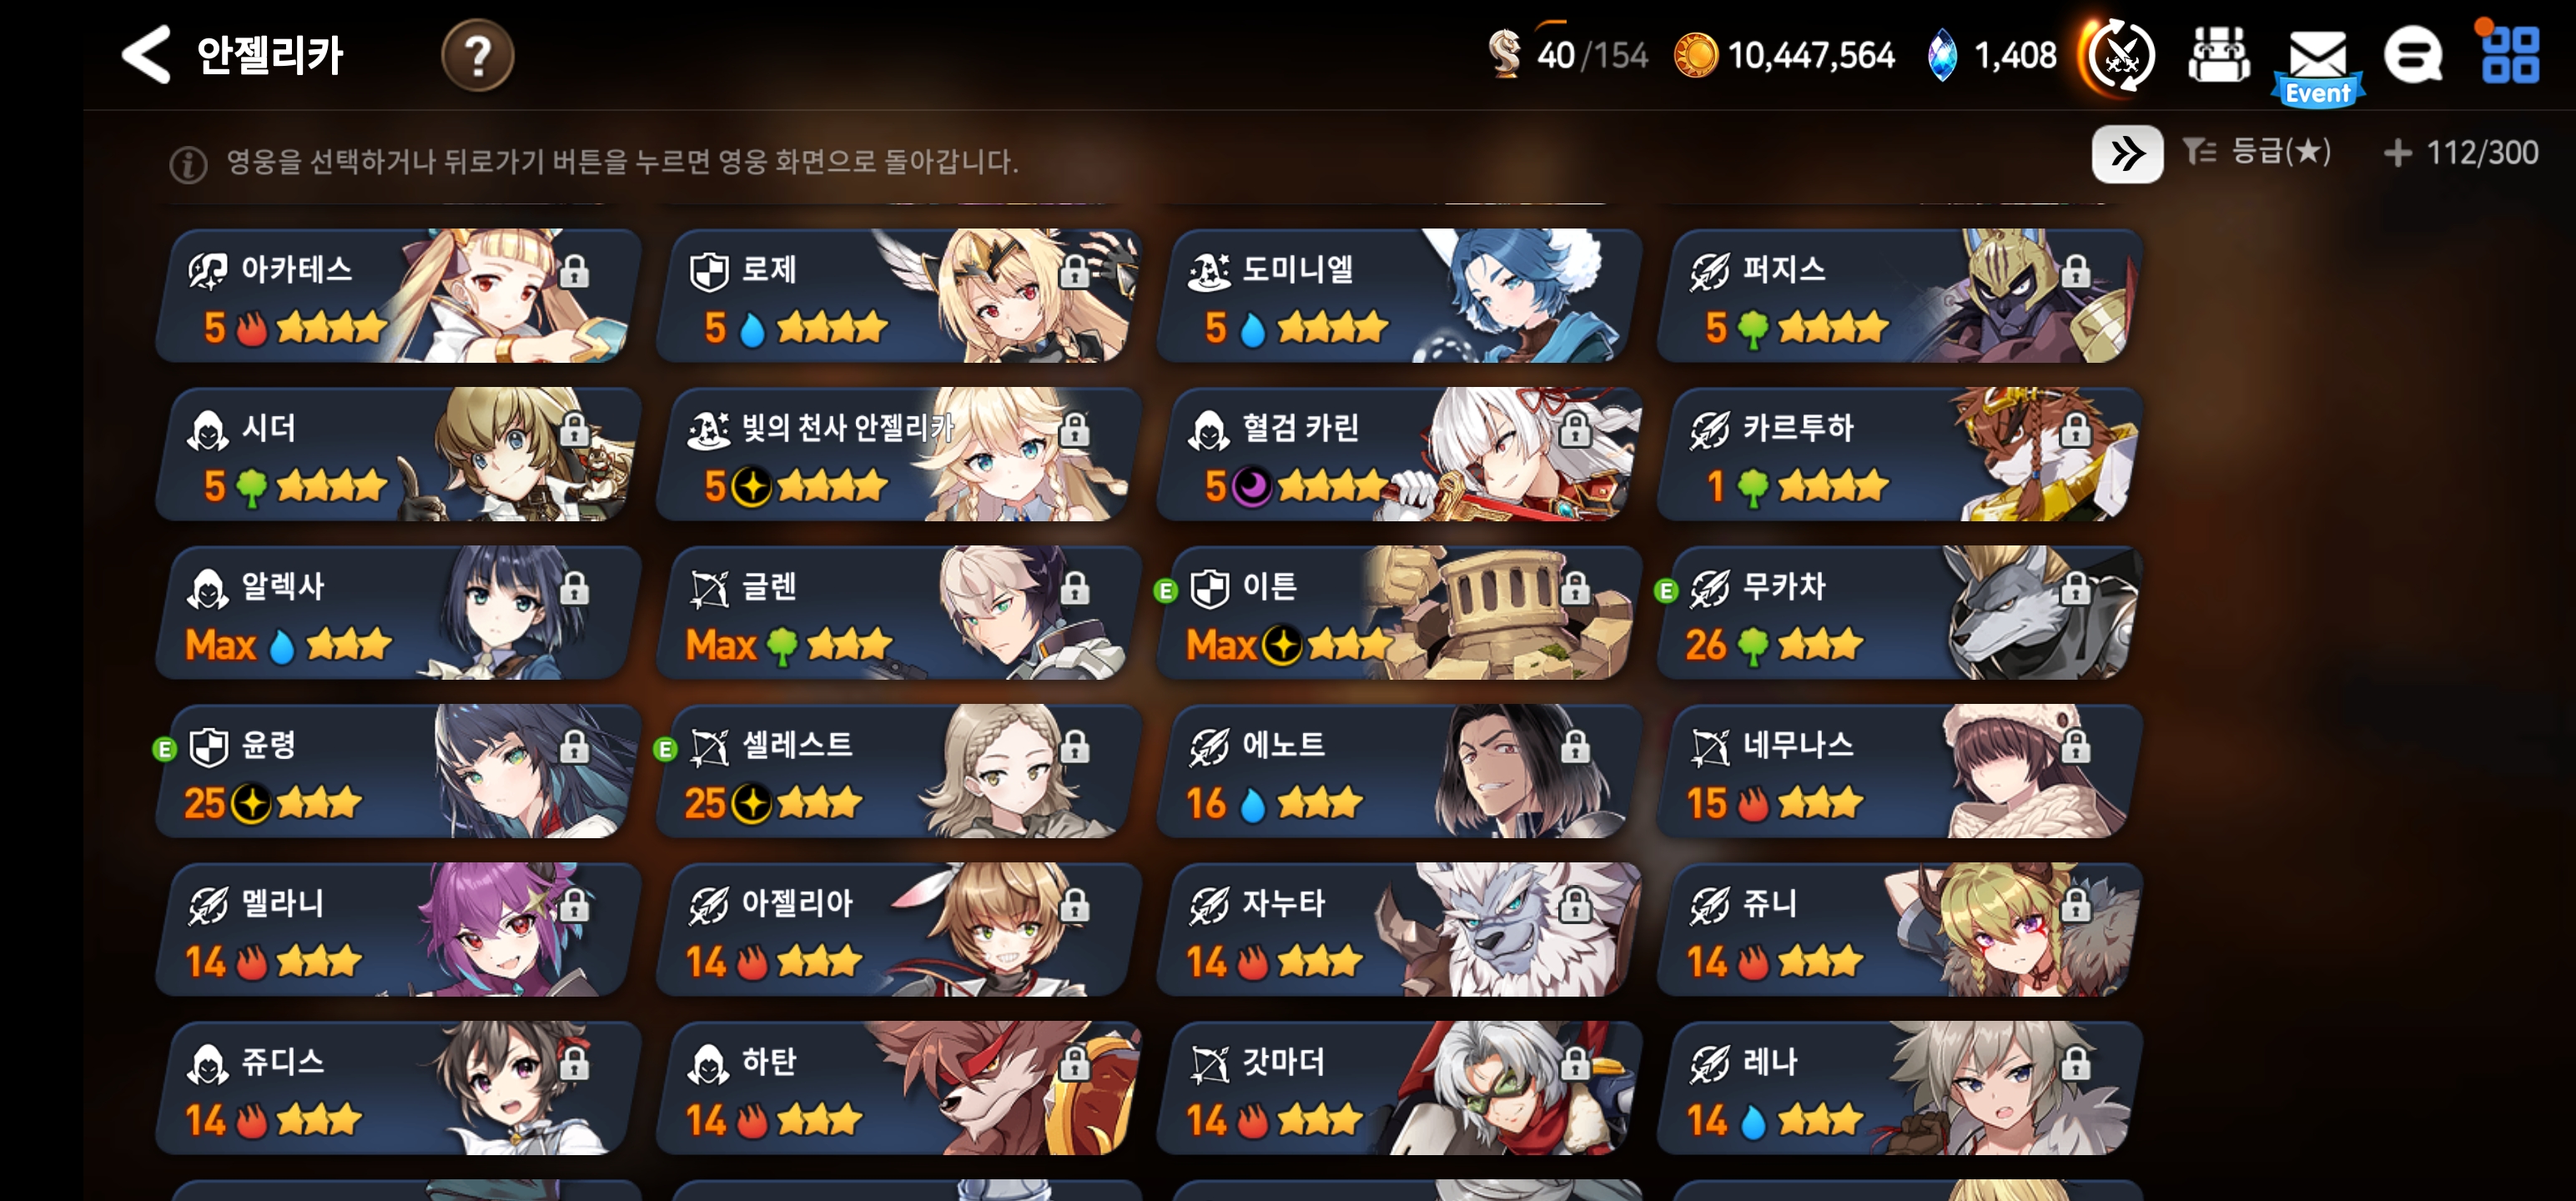2576x1201 pixels.
Task: Select hero 빛의 천사 안젤리카
Action: click(x=898, y=455)
